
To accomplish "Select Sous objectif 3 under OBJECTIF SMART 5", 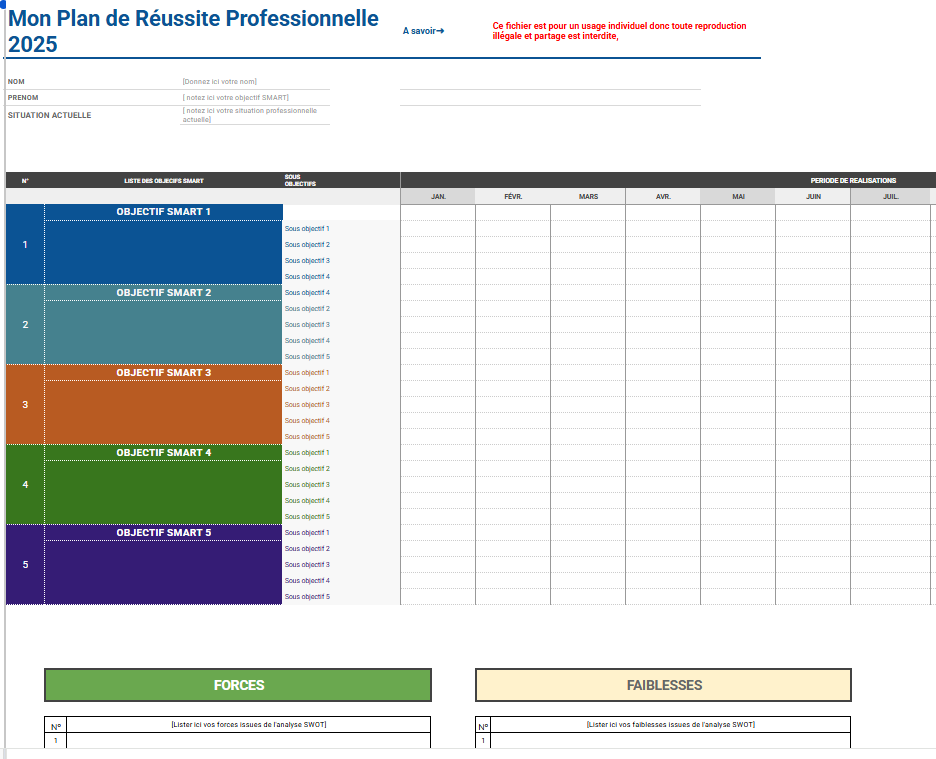I will tap(306, 564).
